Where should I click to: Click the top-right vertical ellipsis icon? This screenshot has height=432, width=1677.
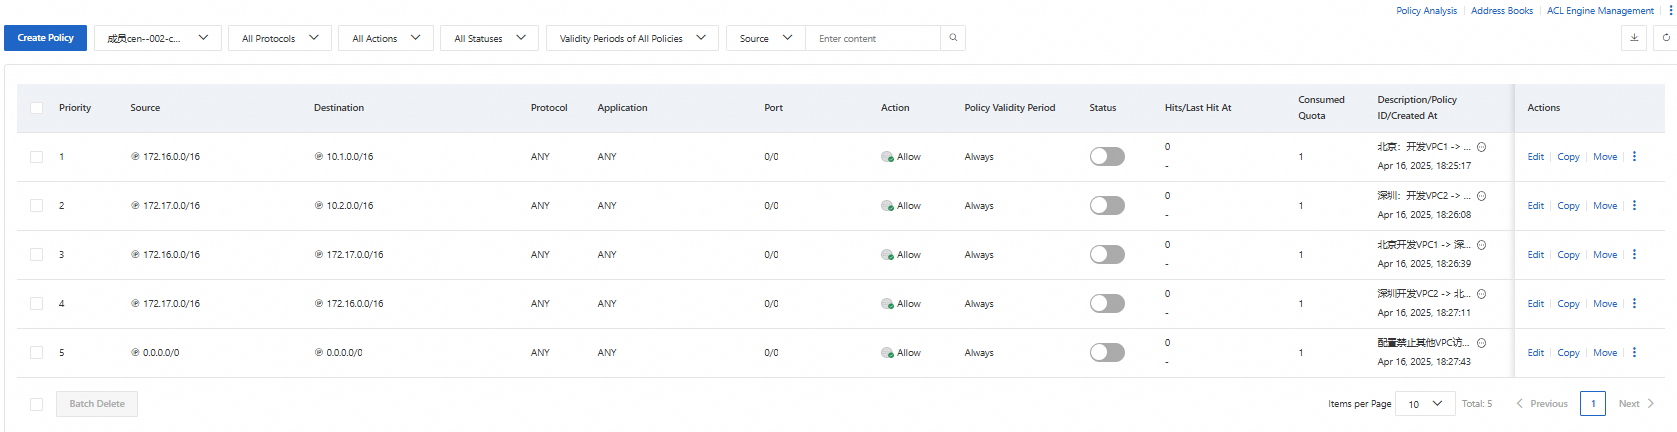(x=1669, y=10)
